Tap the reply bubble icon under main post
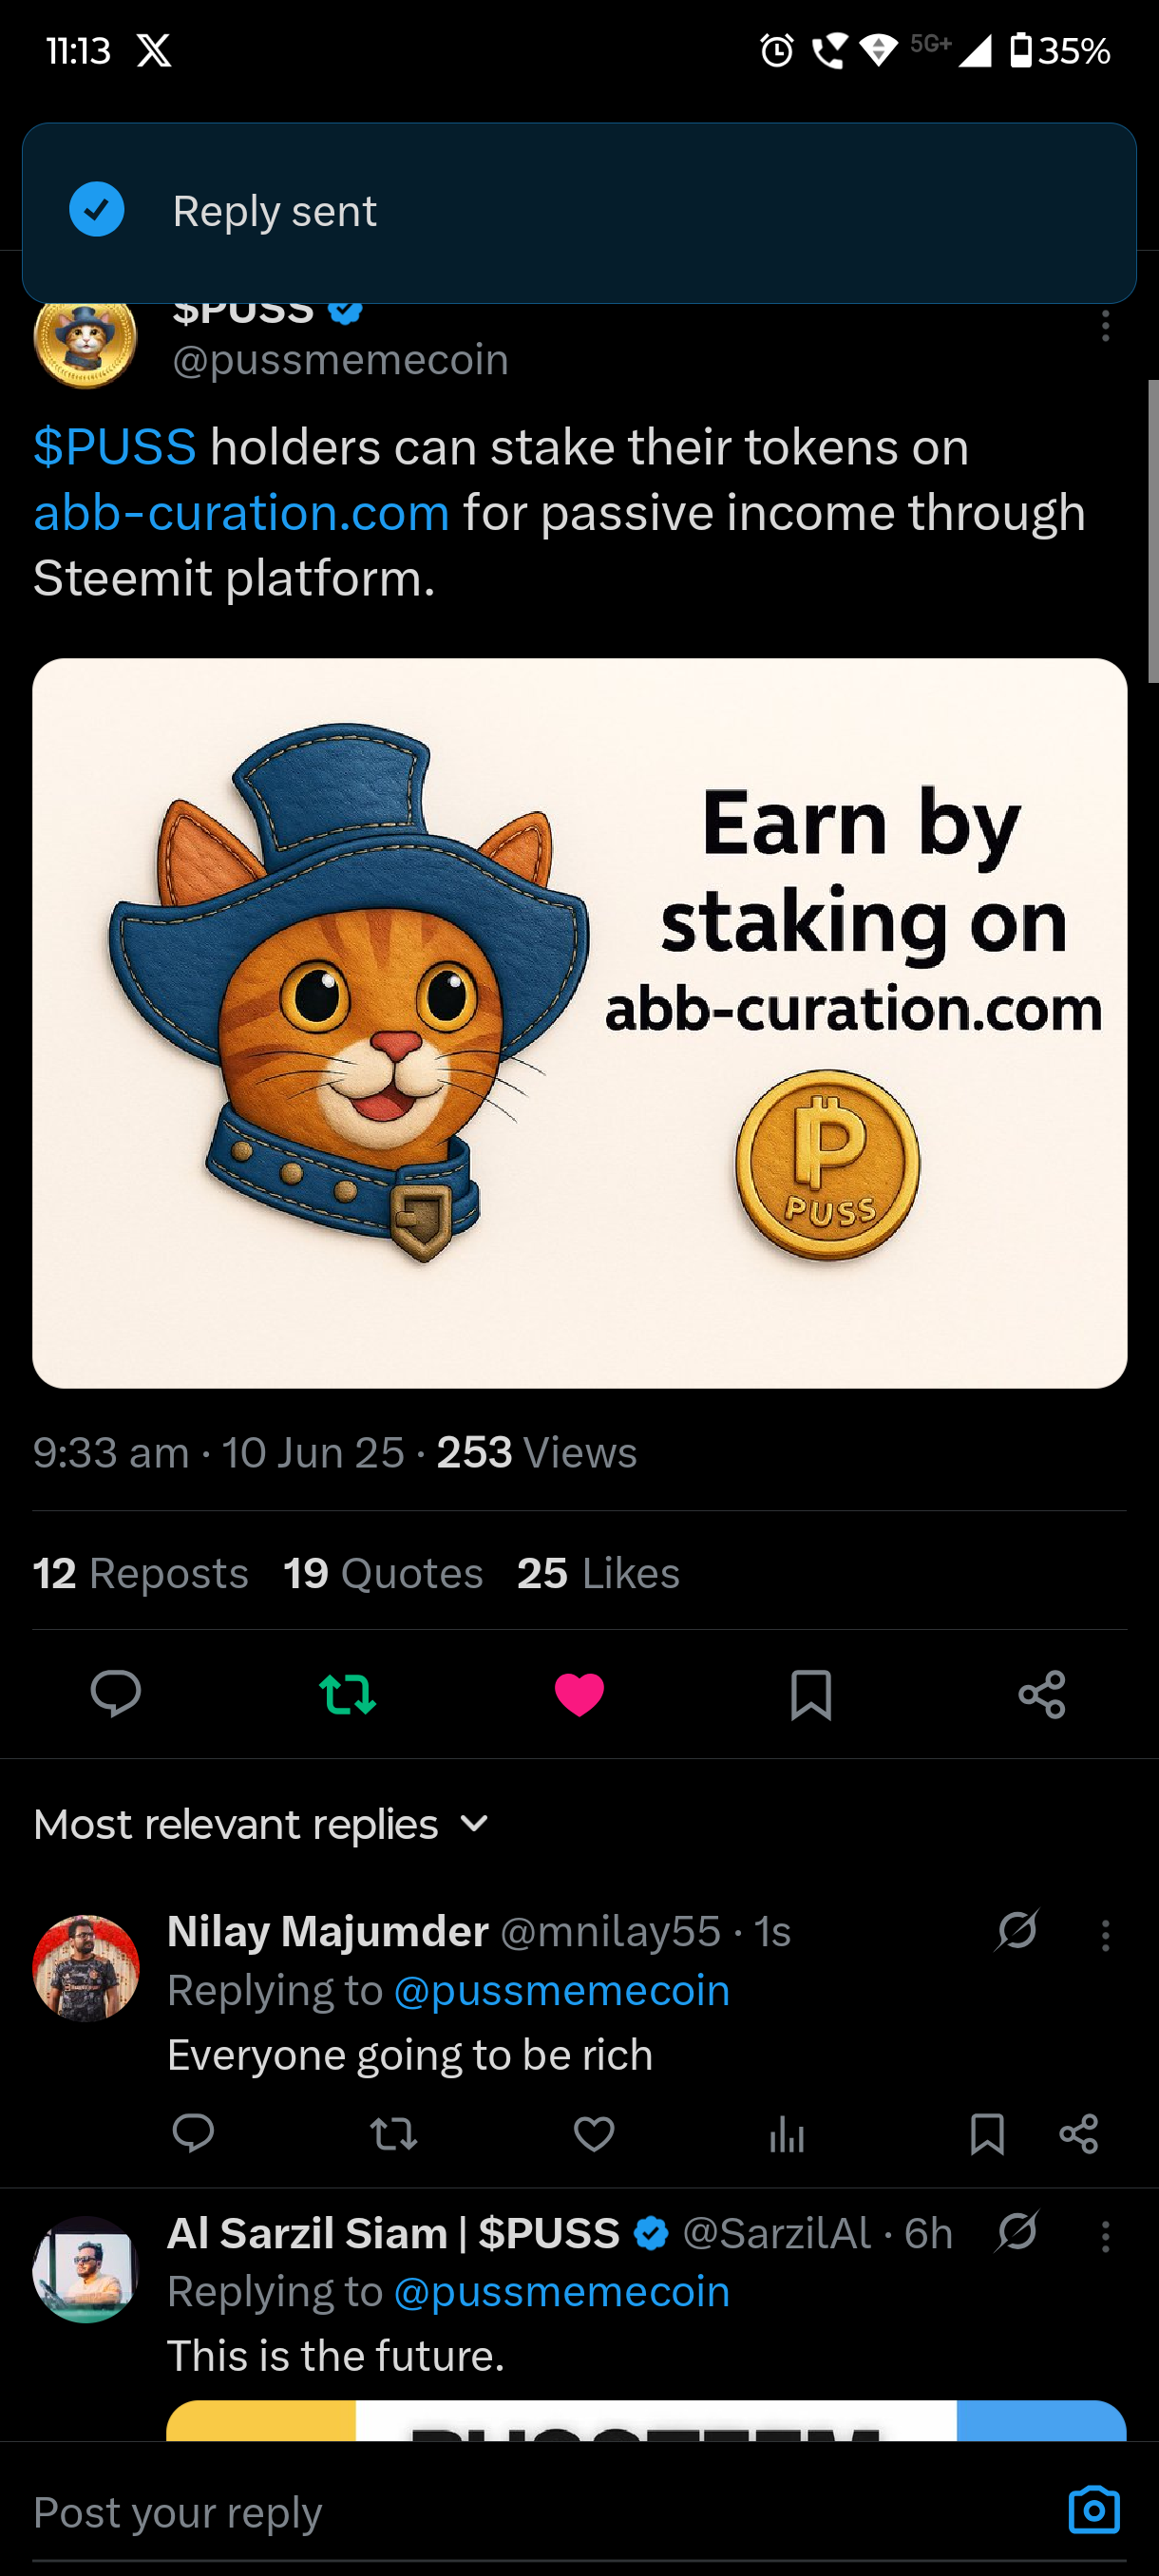 (x=116, y=1694)
